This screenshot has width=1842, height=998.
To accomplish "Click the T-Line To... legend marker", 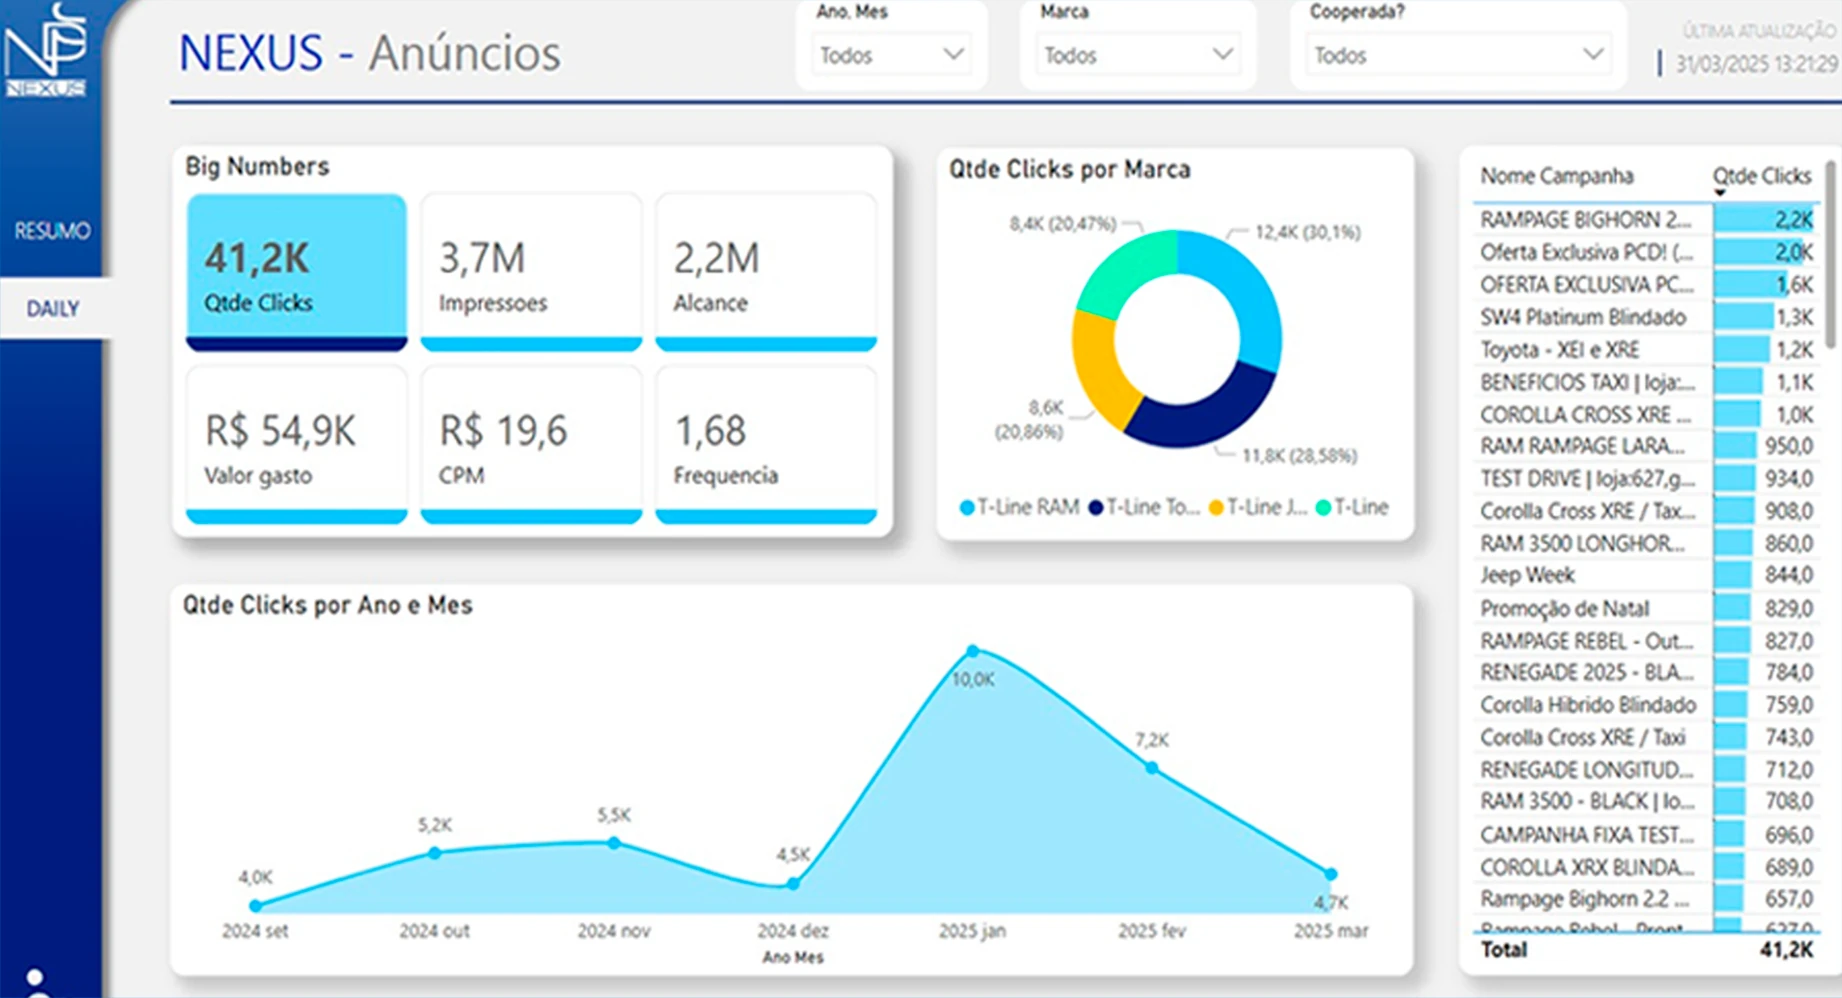I will coord(1096,508).
